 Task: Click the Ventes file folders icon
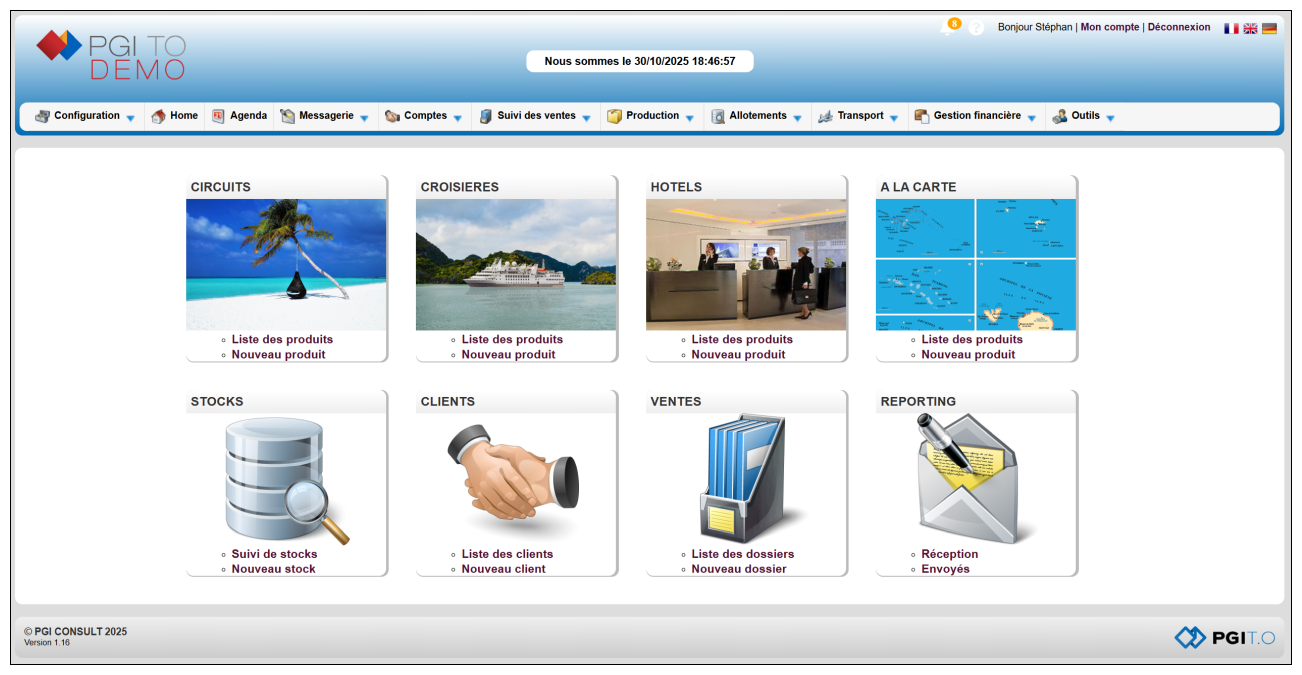tap(746, 480)
